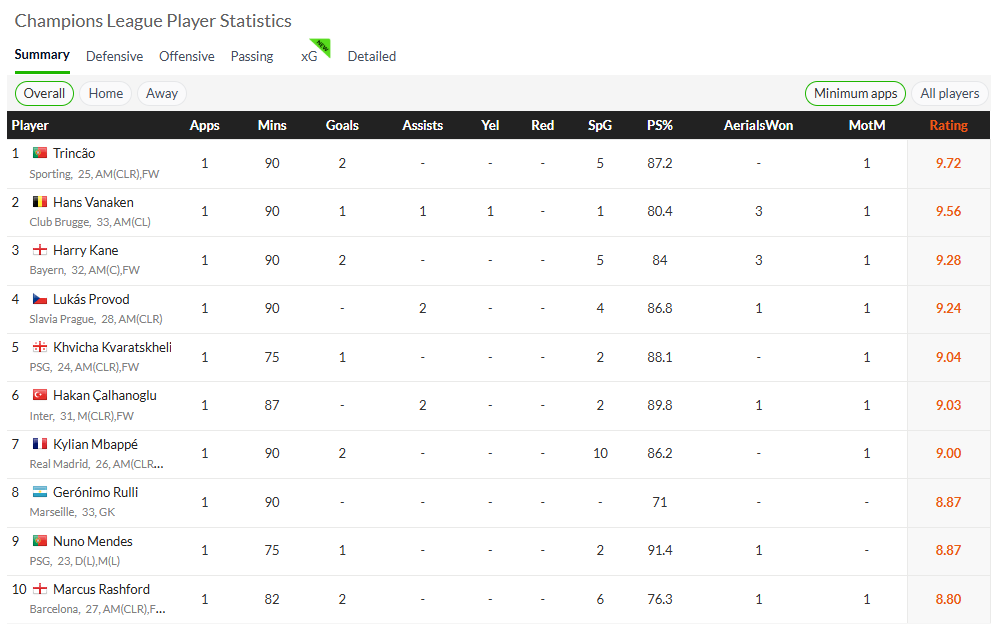
Task: Switch filter to Home matches
Action: point(106,94)
